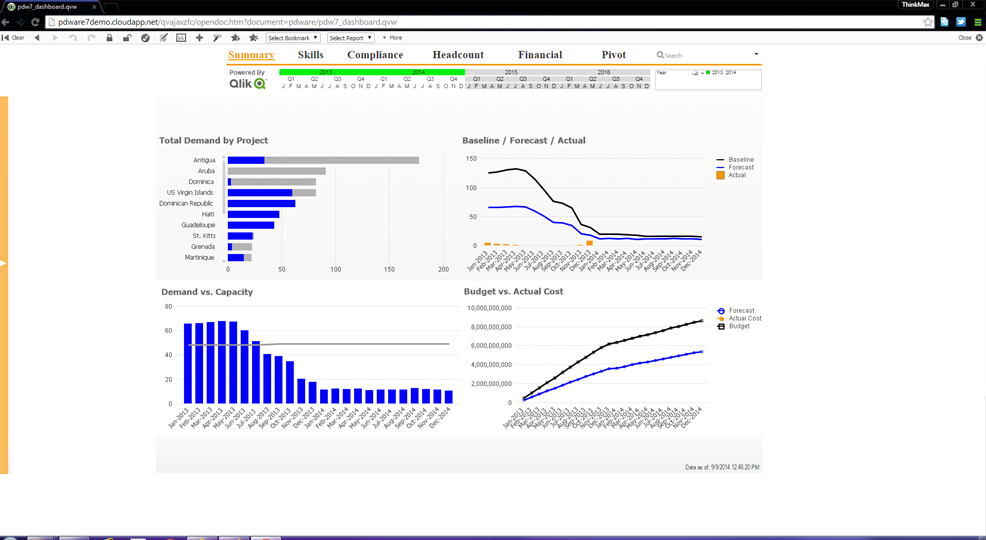Switch to the Summary tab
986x540 pixels.
pyautogui.click(x=251, y=55)
